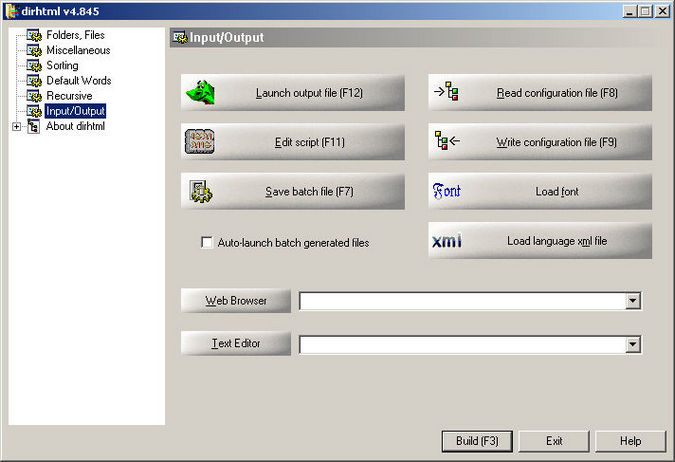Click the Folders, Files tree icon

pyautogui.click(x=34, y=35)
